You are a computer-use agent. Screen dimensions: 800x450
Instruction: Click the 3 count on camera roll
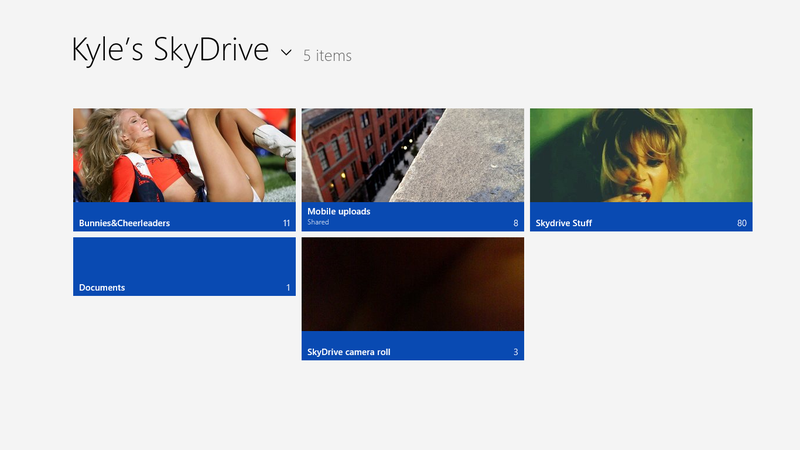516,352
